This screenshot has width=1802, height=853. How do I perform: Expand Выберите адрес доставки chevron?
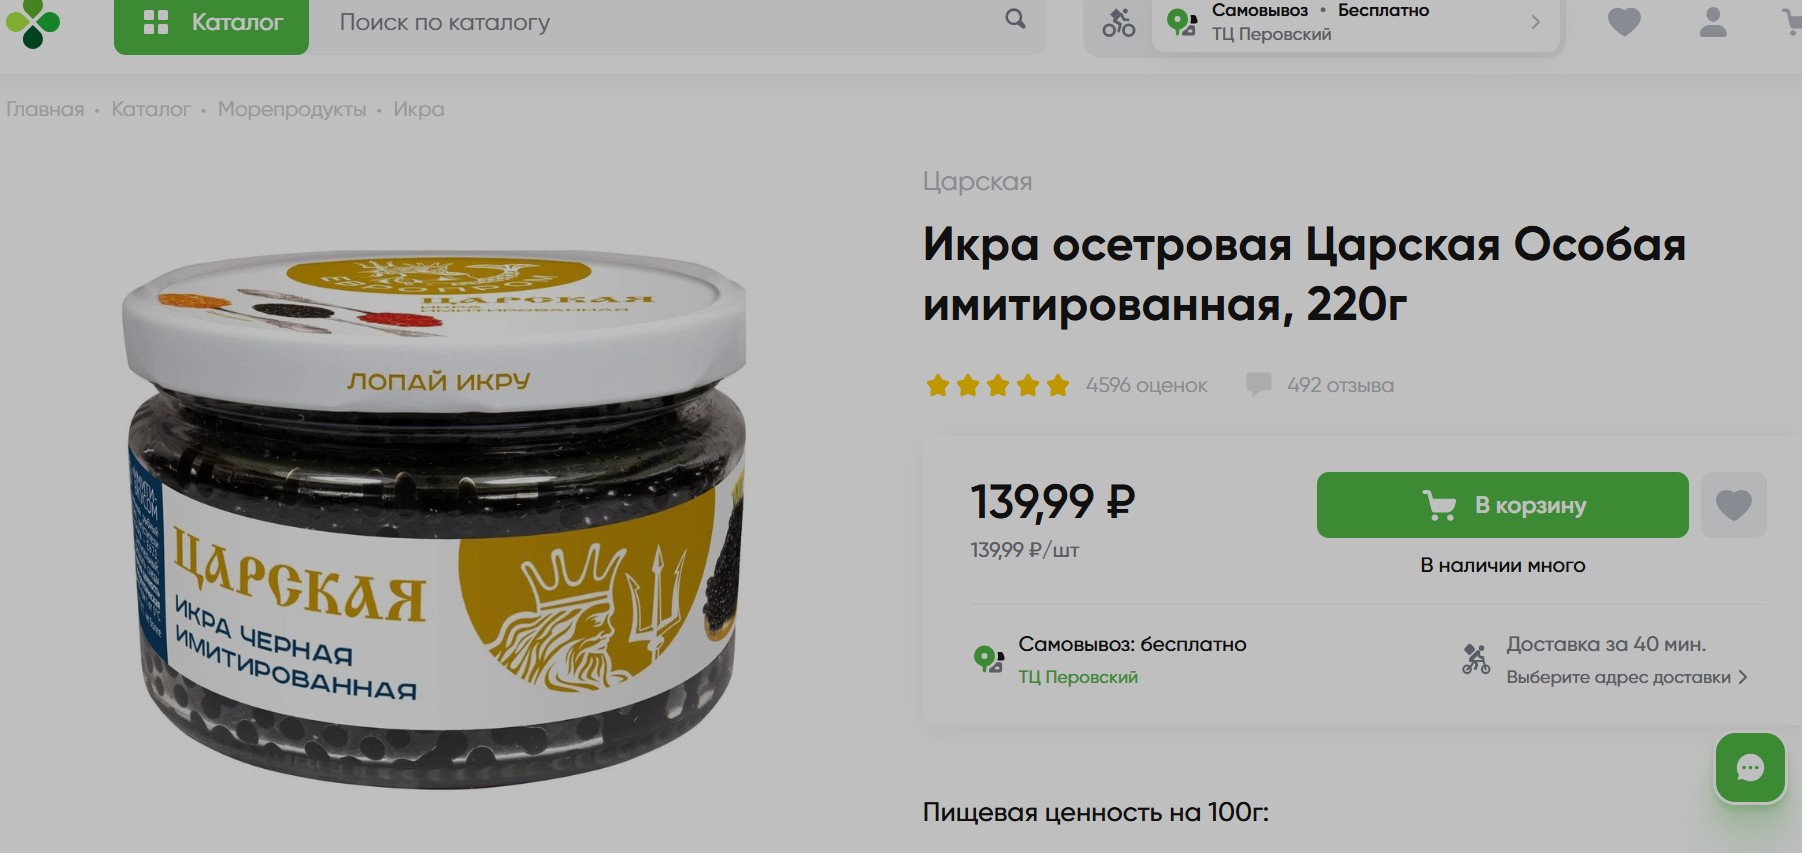1743,677
